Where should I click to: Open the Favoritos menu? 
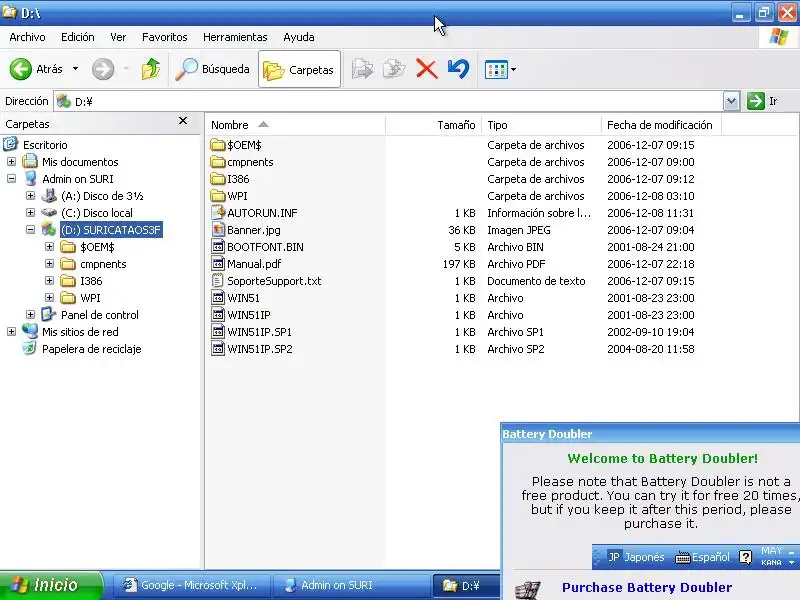(x=164, y=37)
